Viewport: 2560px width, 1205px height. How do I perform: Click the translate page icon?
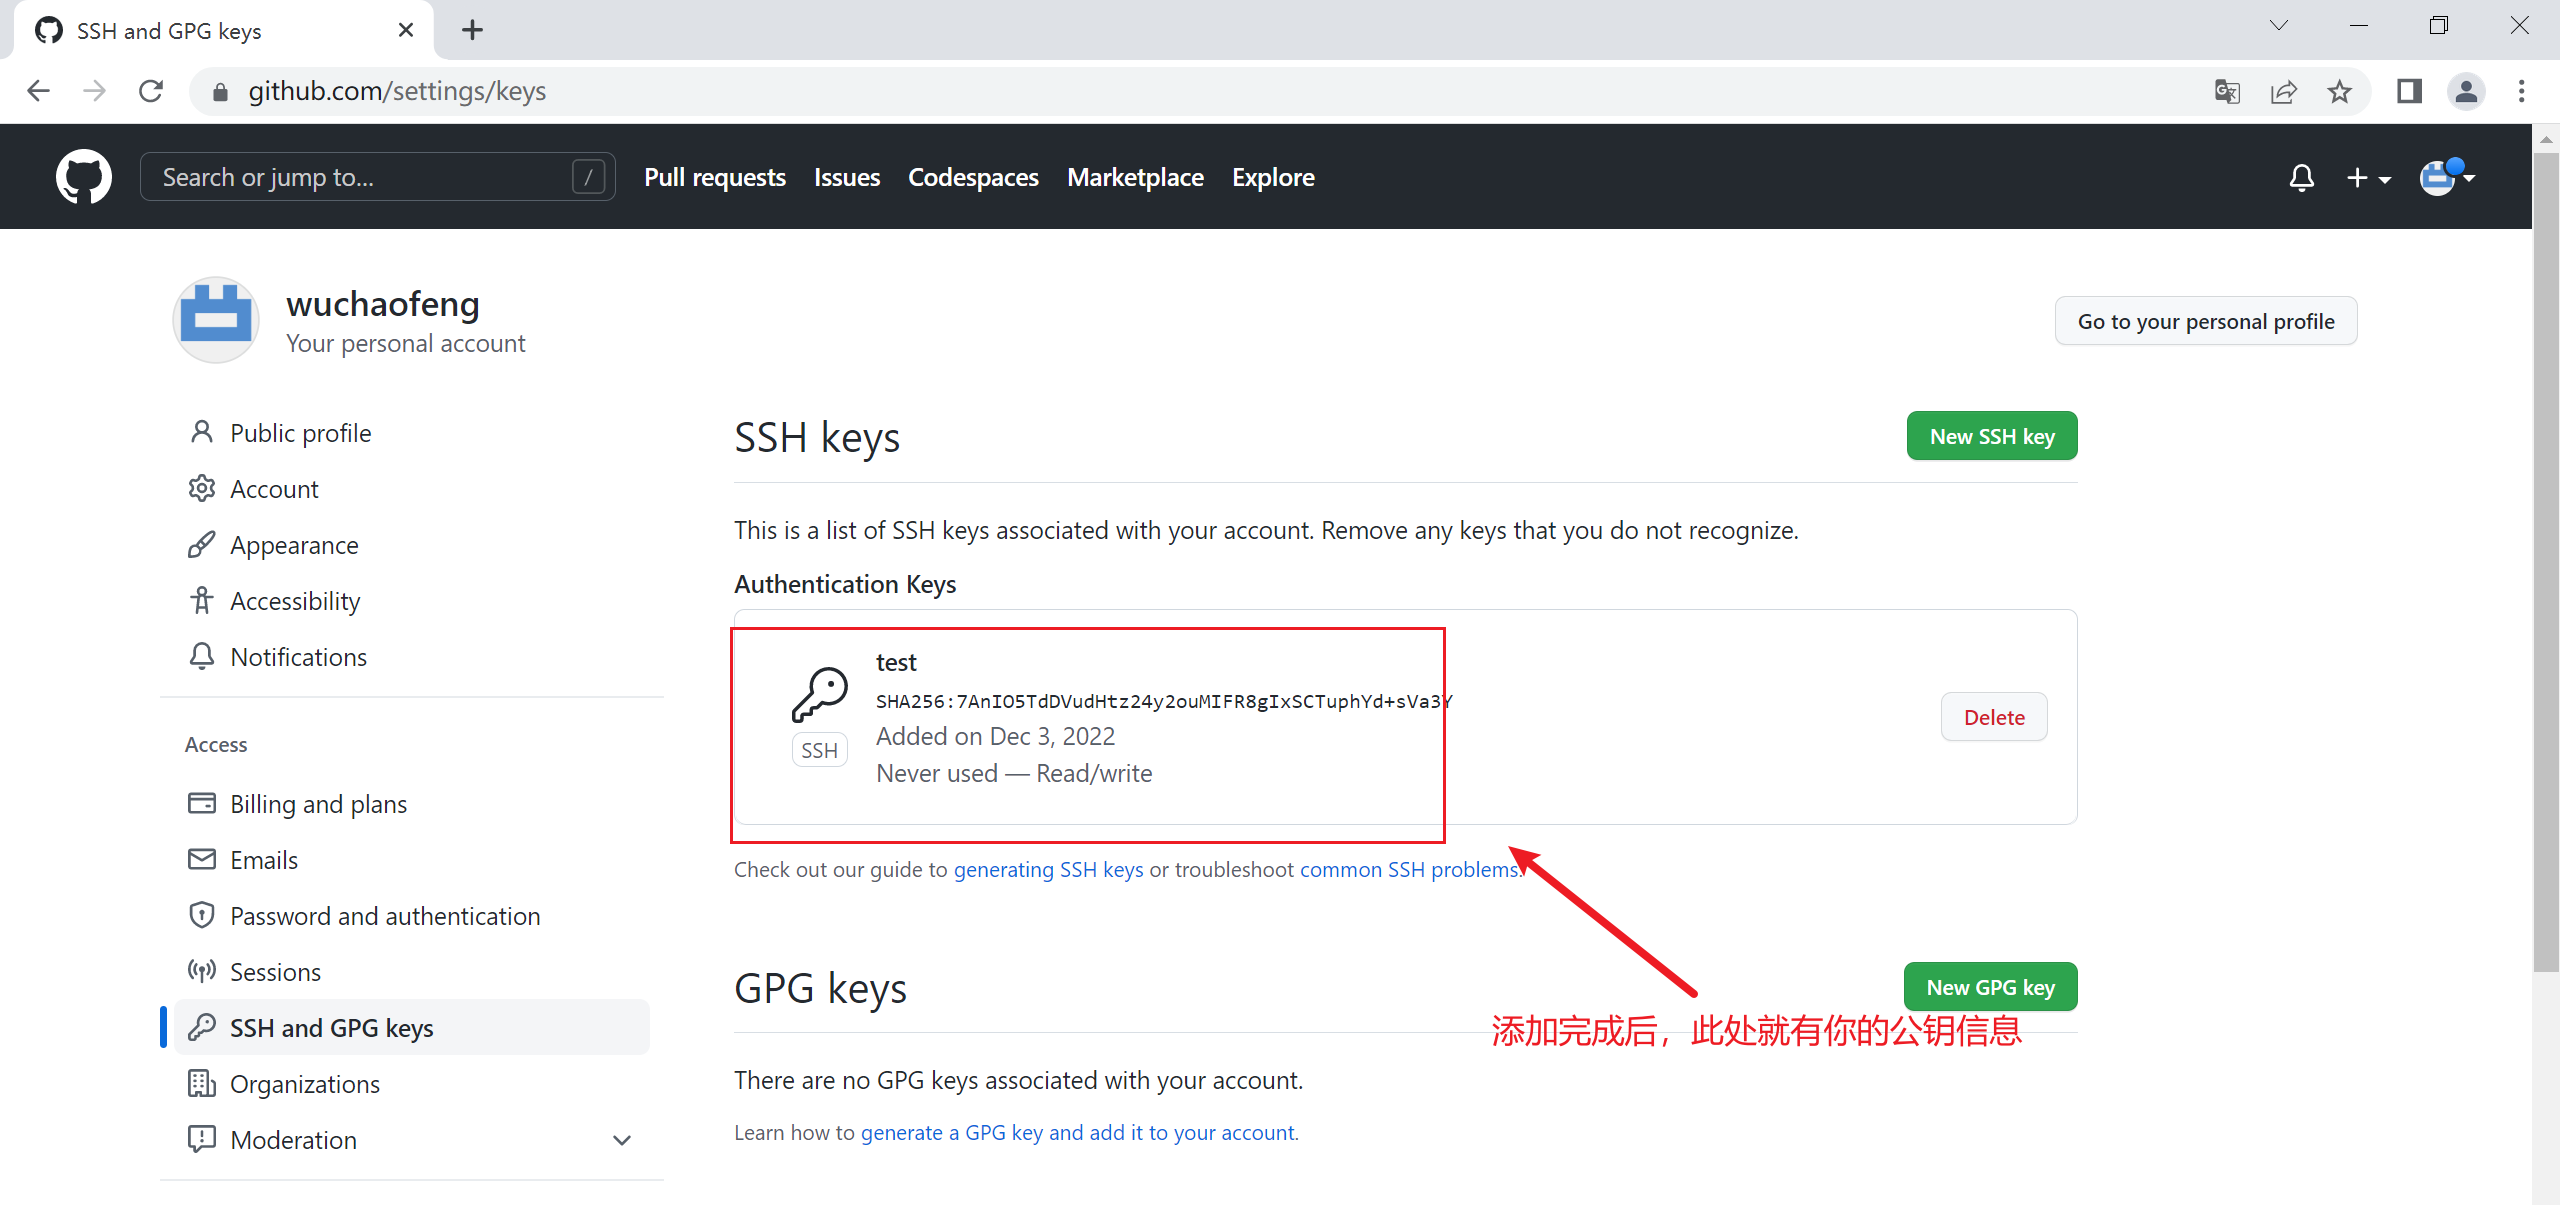point(2227,92)
